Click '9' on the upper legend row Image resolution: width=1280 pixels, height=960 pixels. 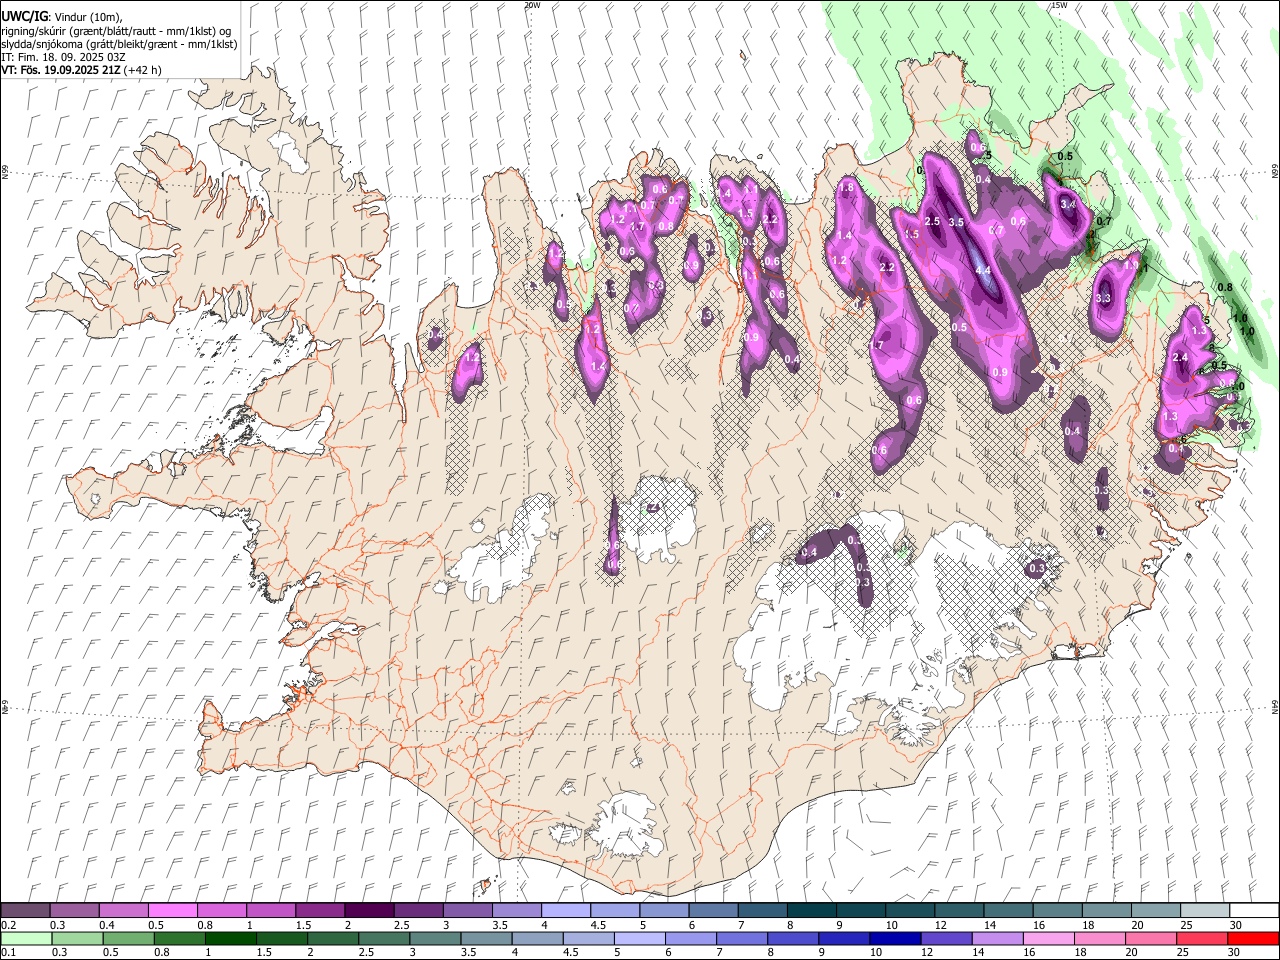click(840, 925)
